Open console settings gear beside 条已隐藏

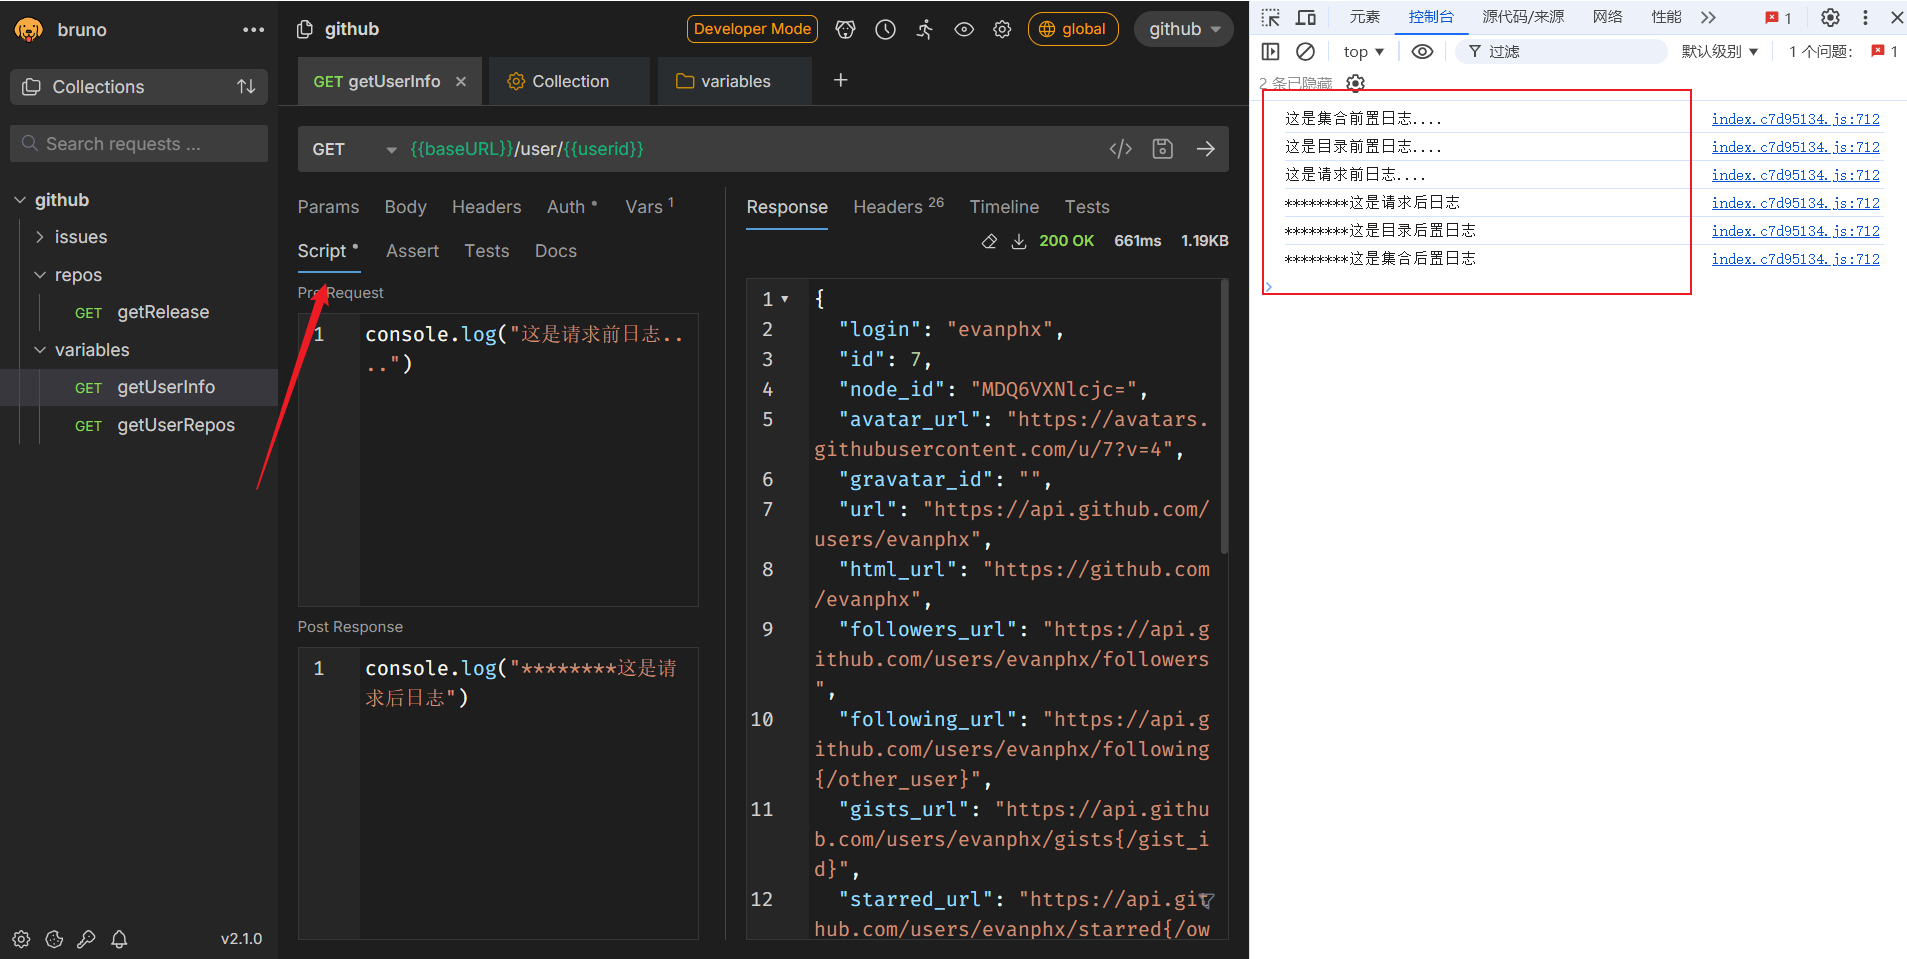coord(1355,83)
